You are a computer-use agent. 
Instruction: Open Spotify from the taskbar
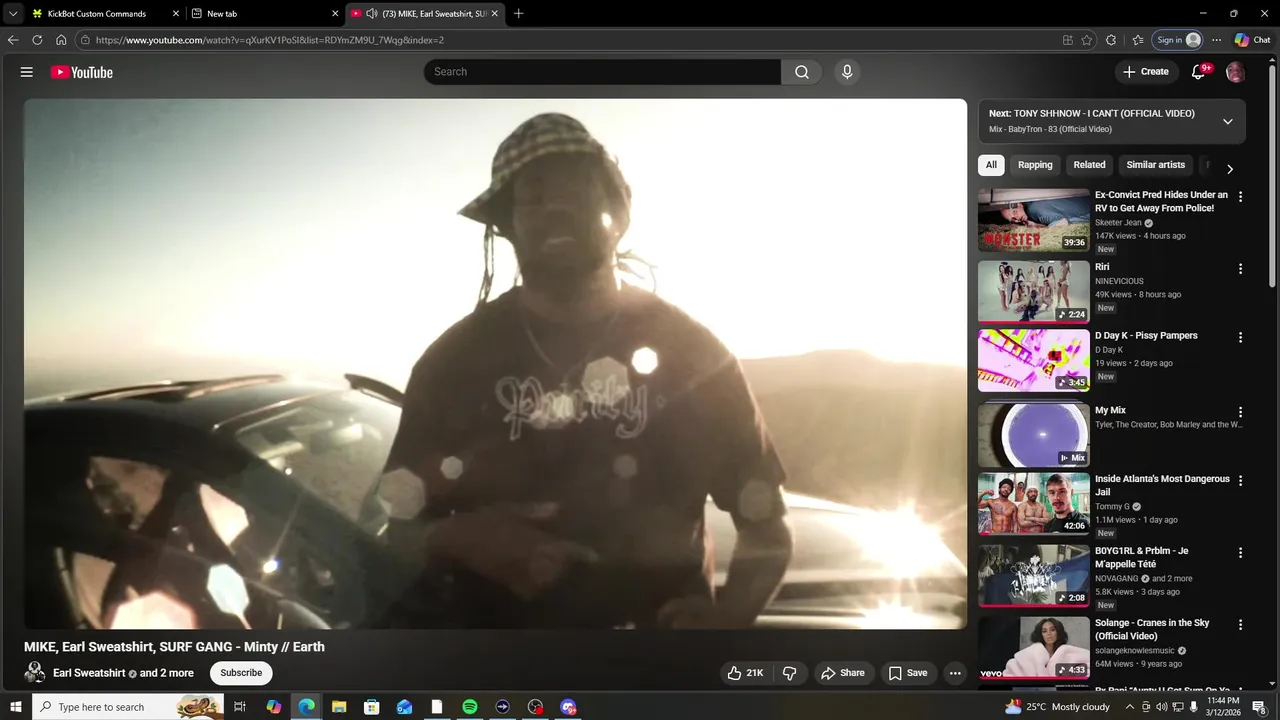(470, 707)
